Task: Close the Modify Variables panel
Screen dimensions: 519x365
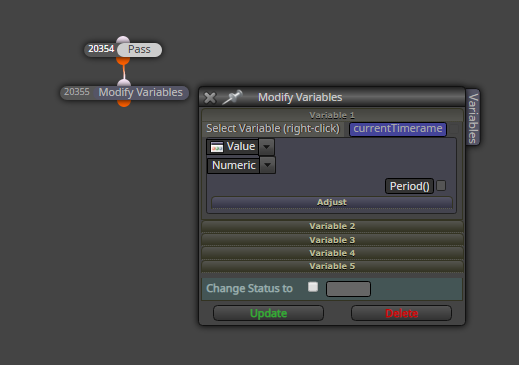Action: pos(210,98)
